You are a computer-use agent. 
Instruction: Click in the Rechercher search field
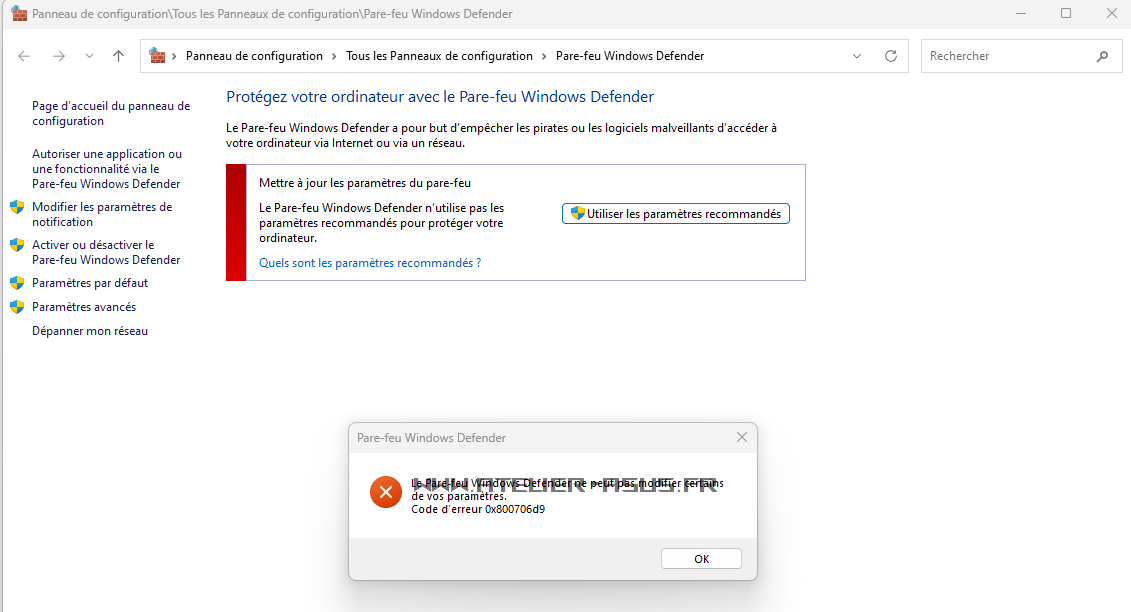1005,57
